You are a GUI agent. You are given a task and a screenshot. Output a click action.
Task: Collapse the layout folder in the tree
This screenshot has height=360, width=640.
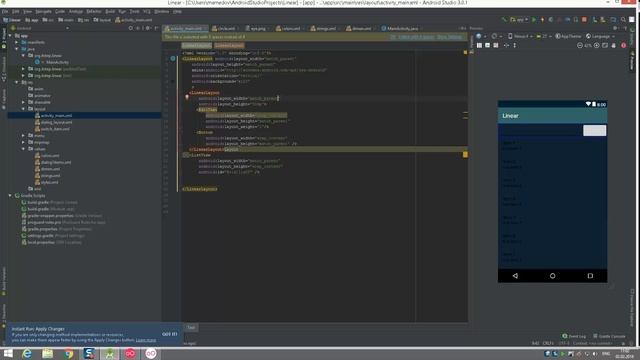coord(23,109)
